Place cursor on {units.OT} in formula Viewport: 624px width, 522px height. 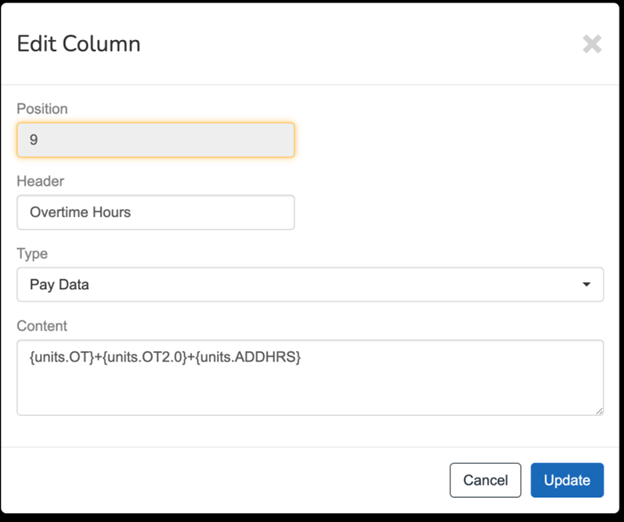(x=61, y=357)
